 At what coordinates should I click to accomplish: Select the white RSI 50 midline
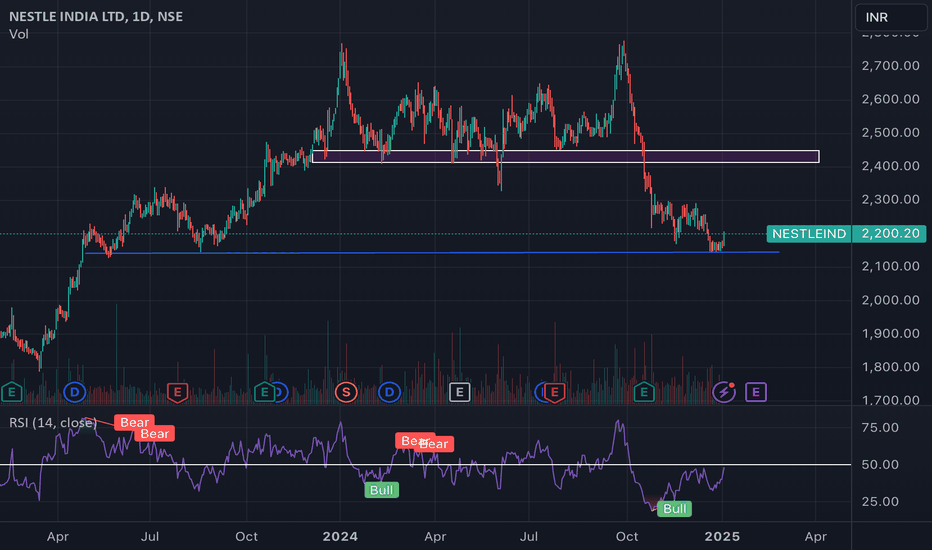pos(426,464)
